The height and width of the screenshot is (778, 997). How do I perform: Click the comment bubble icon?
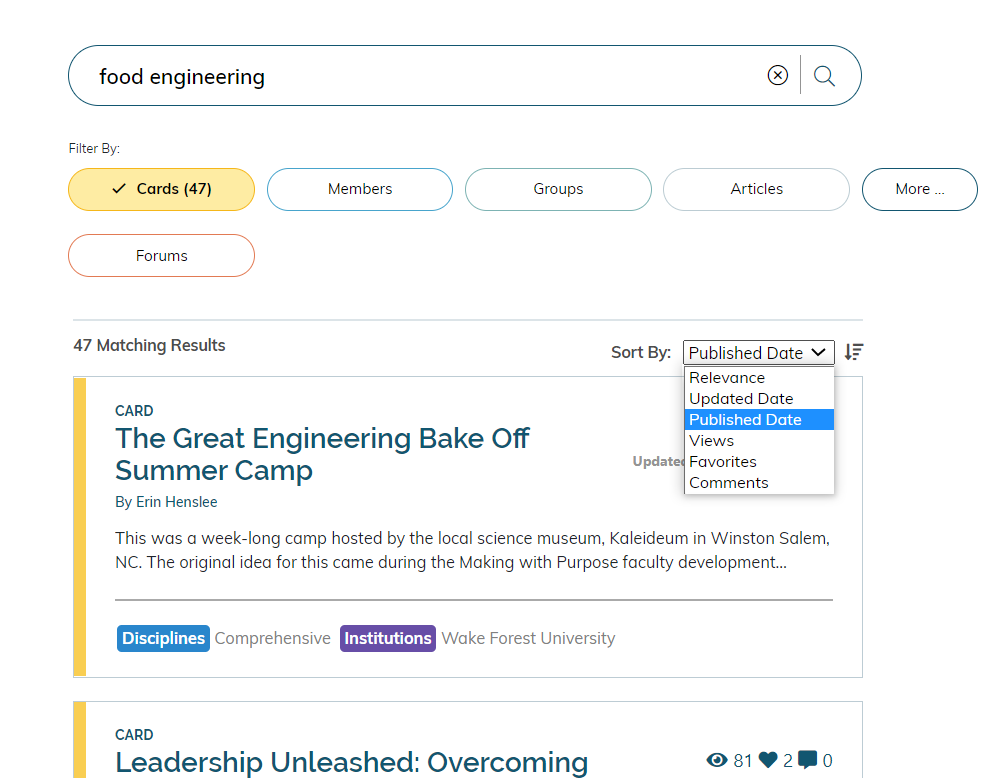point(808,760)
